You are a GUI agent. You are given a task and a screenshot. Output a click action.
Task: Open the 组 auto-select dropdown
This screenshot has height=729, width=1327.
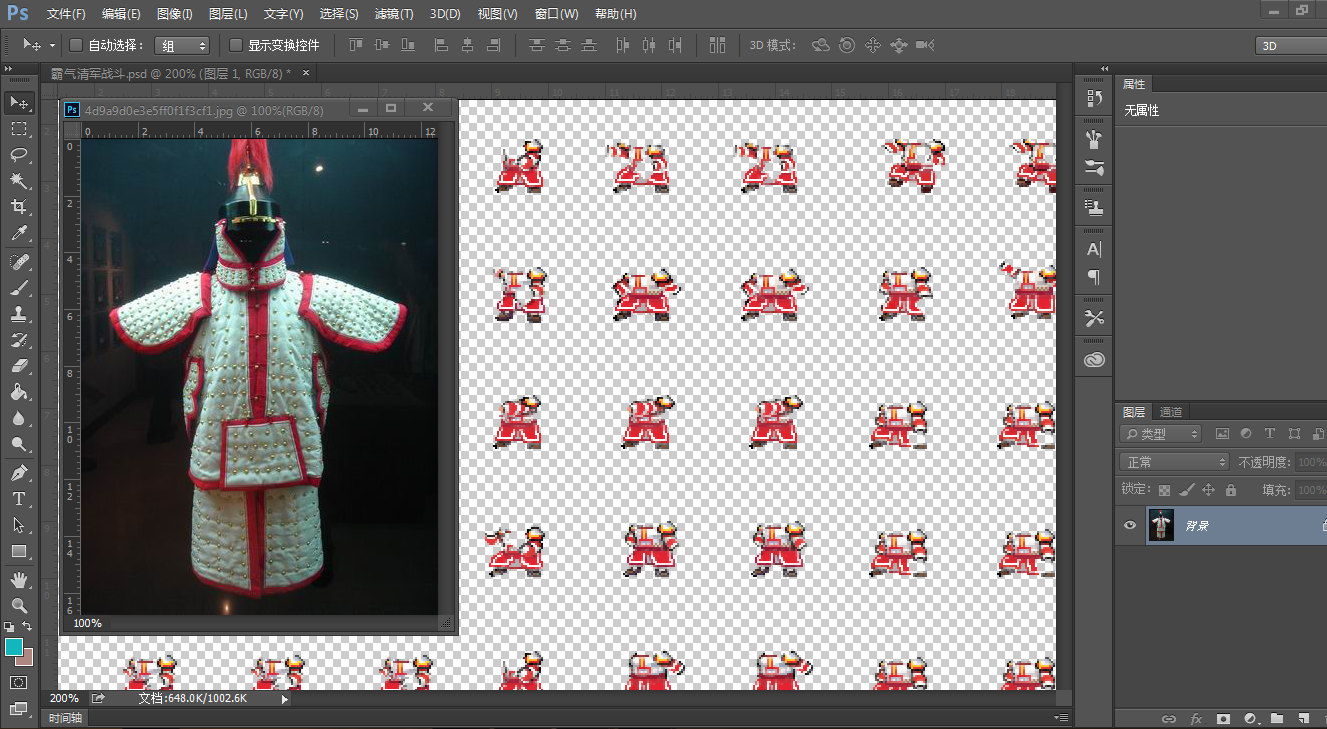coord(183,45)
